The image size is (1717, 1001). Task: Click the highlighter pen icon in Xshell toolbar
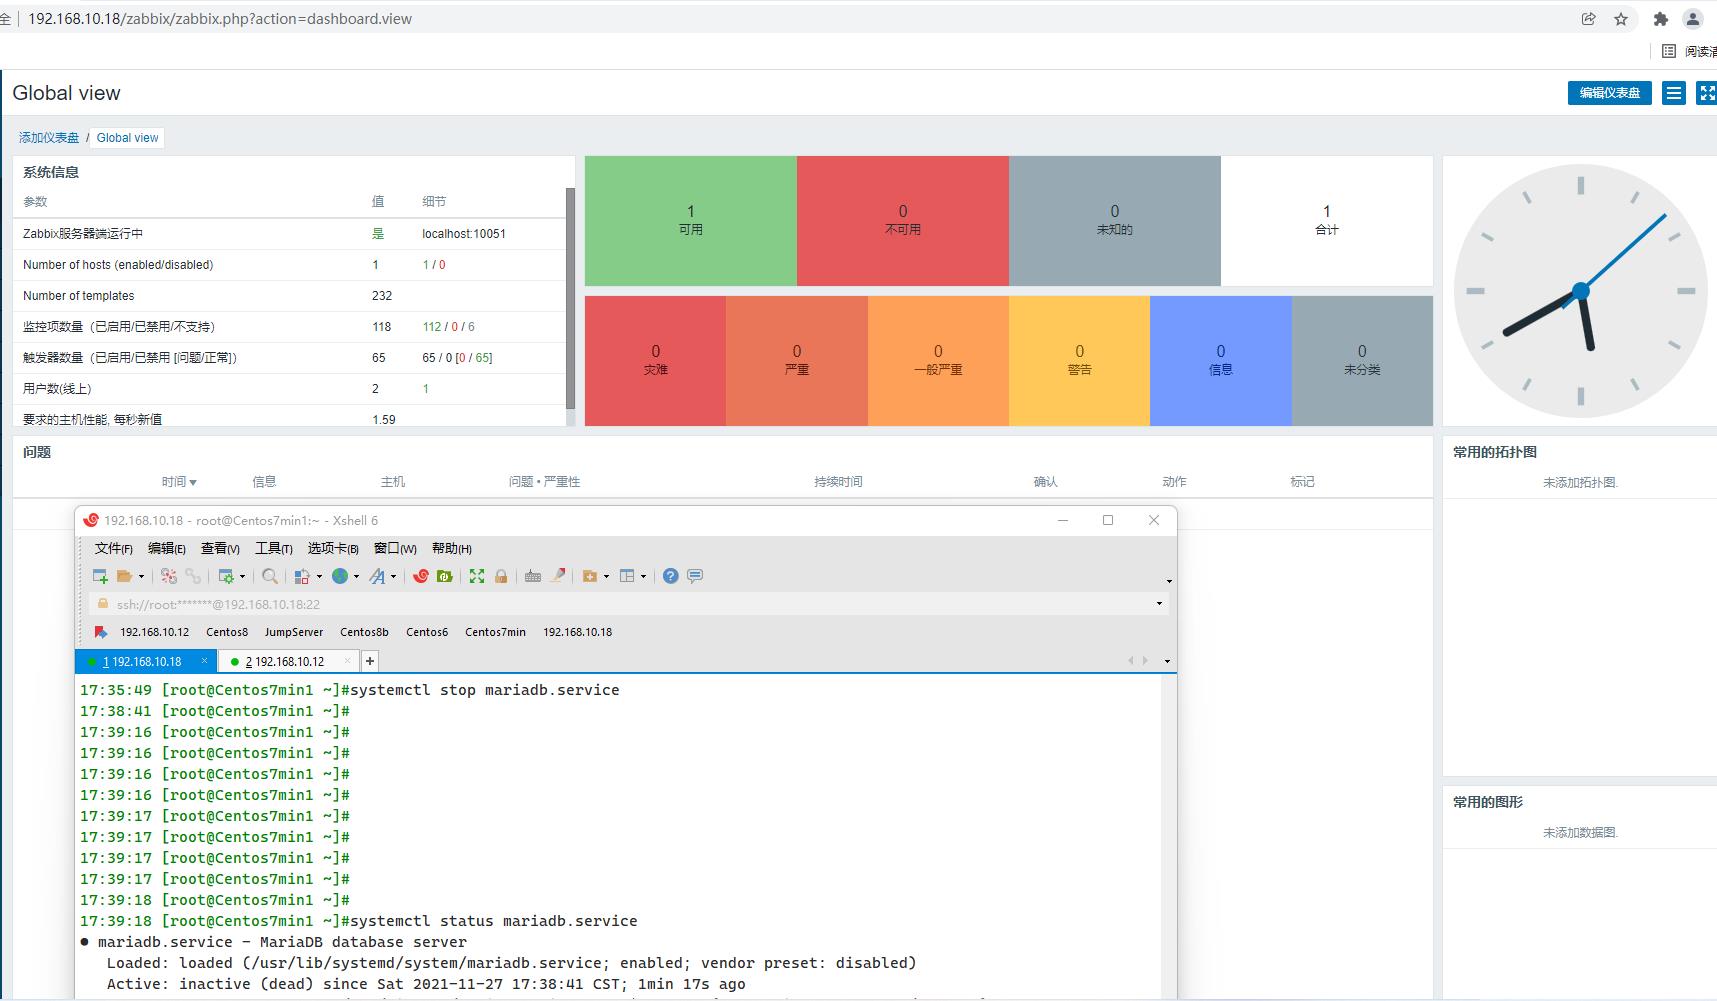559,575
